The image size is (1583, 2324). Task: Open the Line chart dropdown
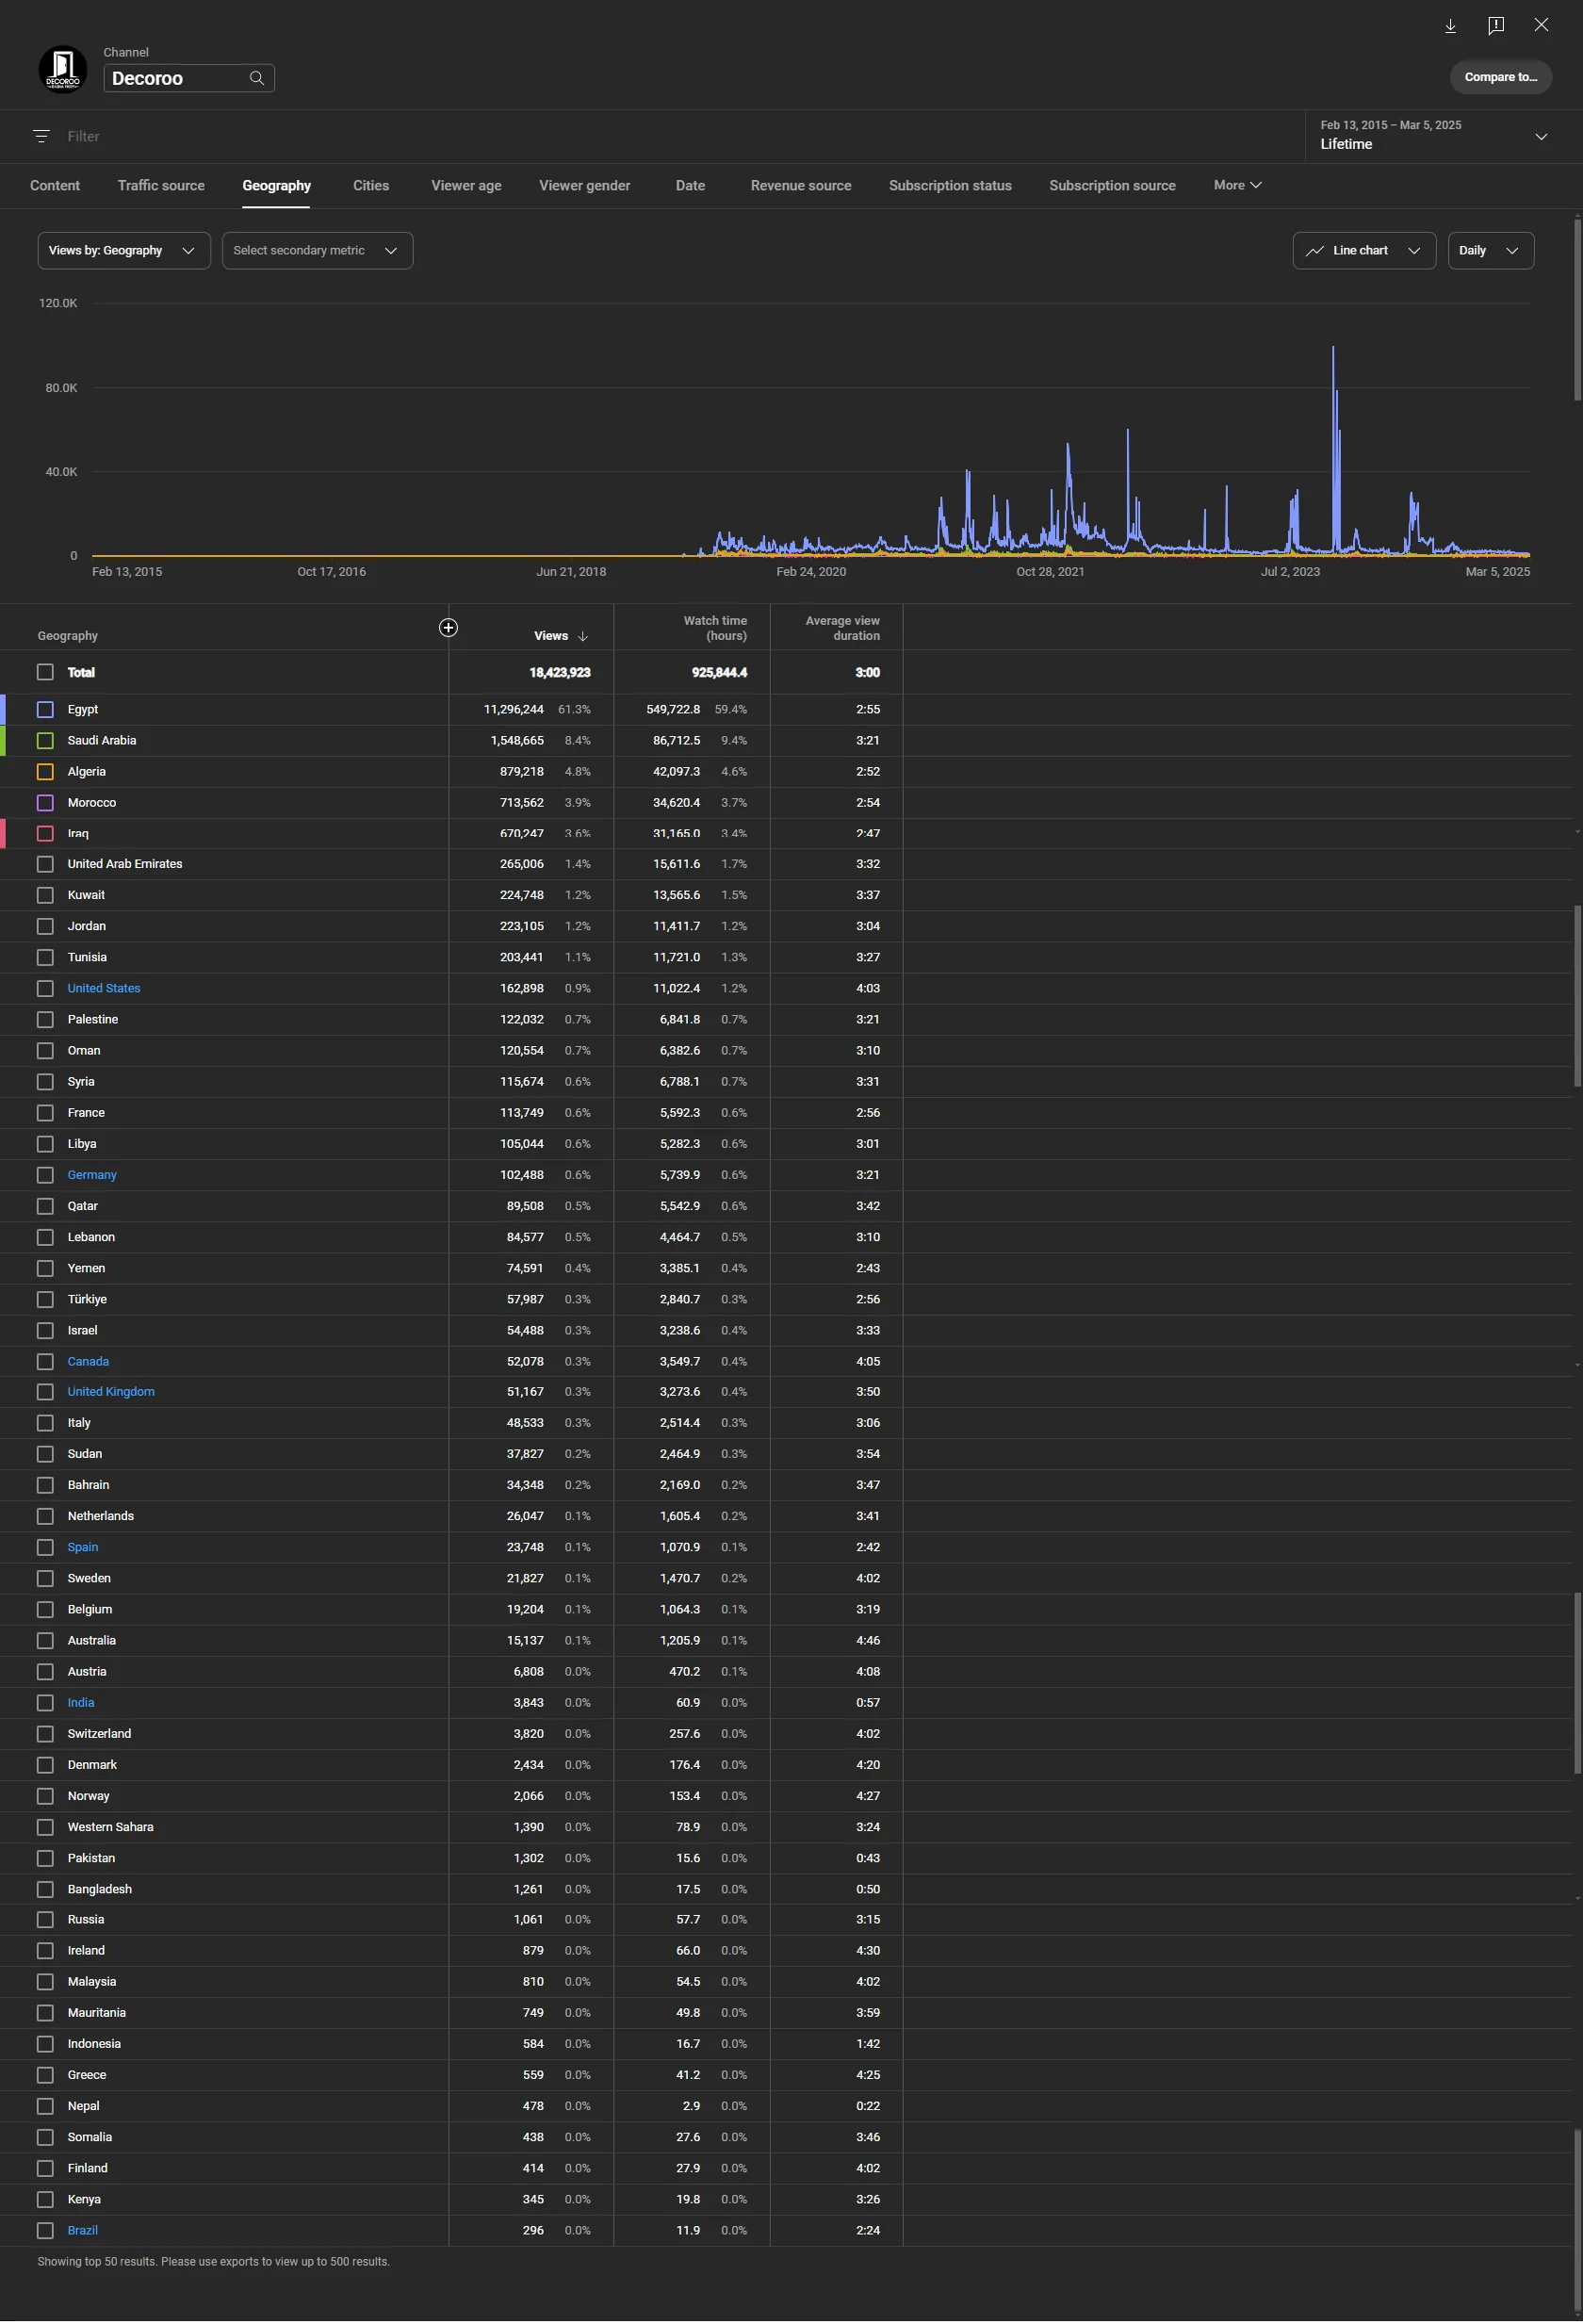point(1364,251)
